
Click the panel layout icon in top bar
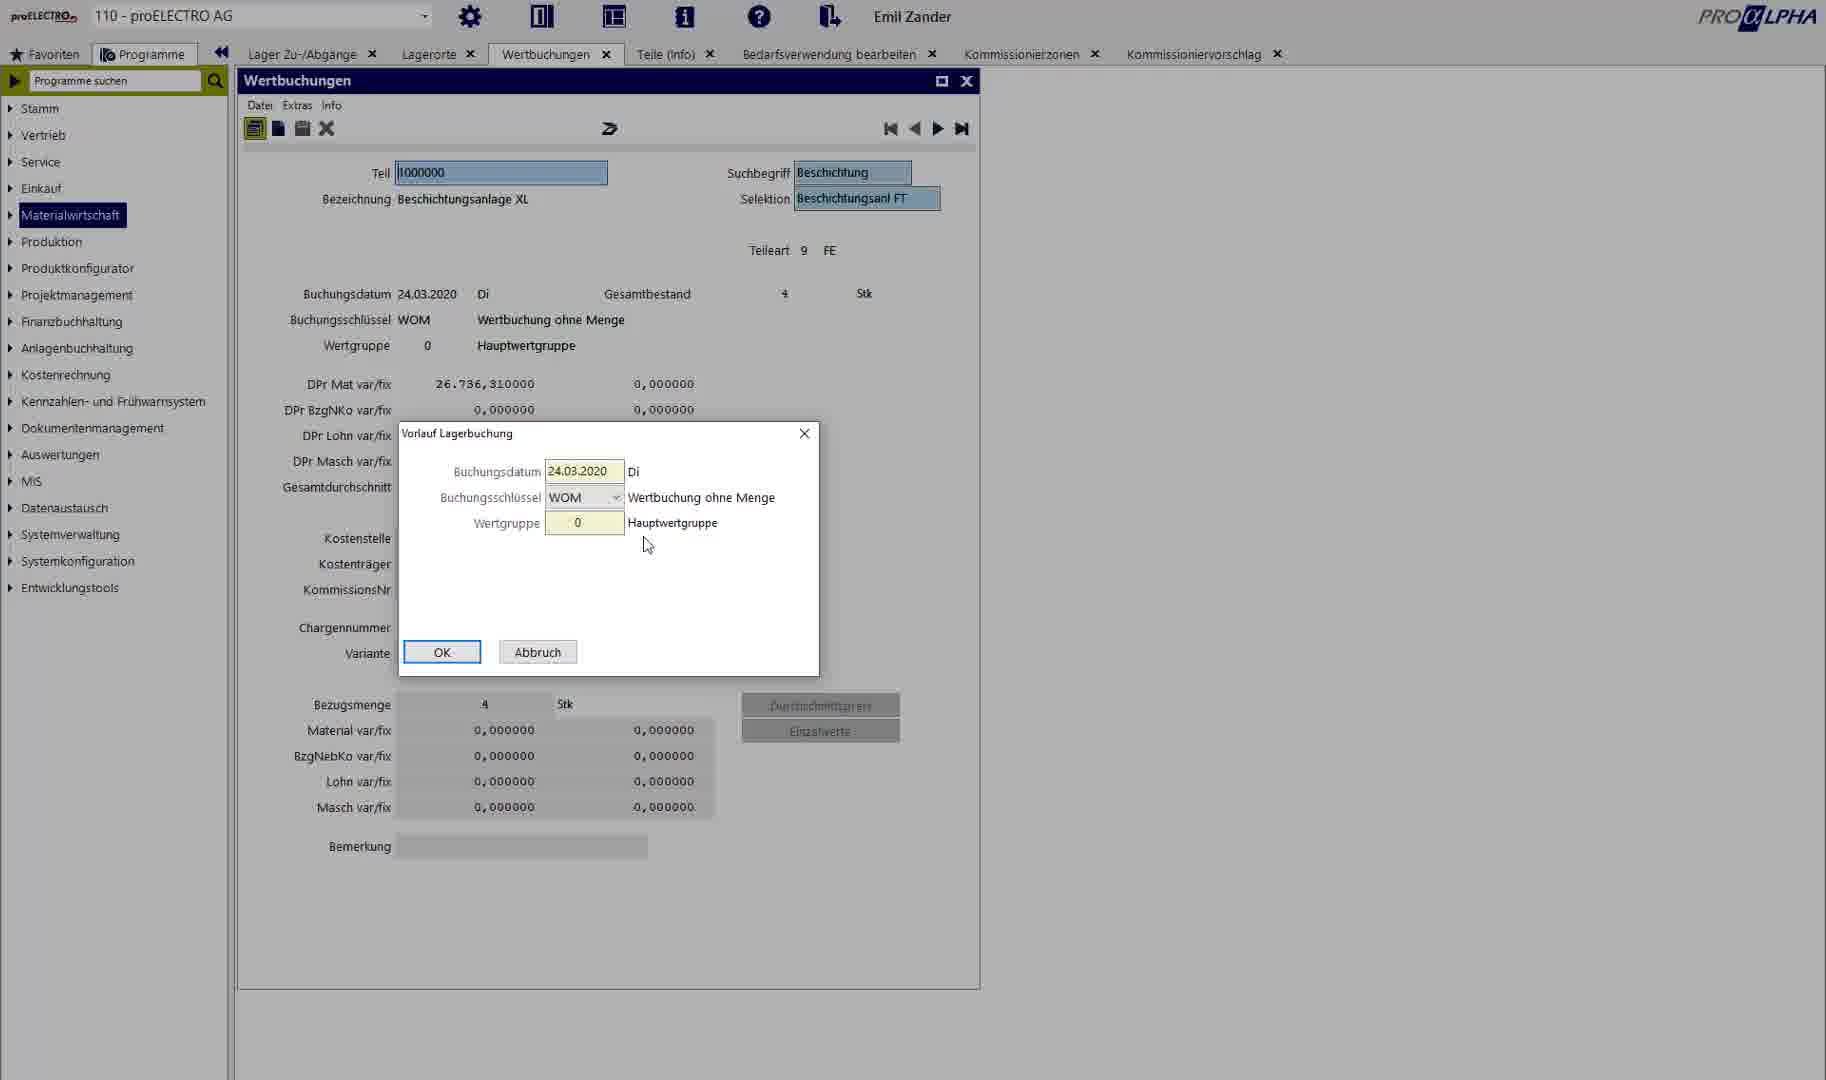click(542, 17)
